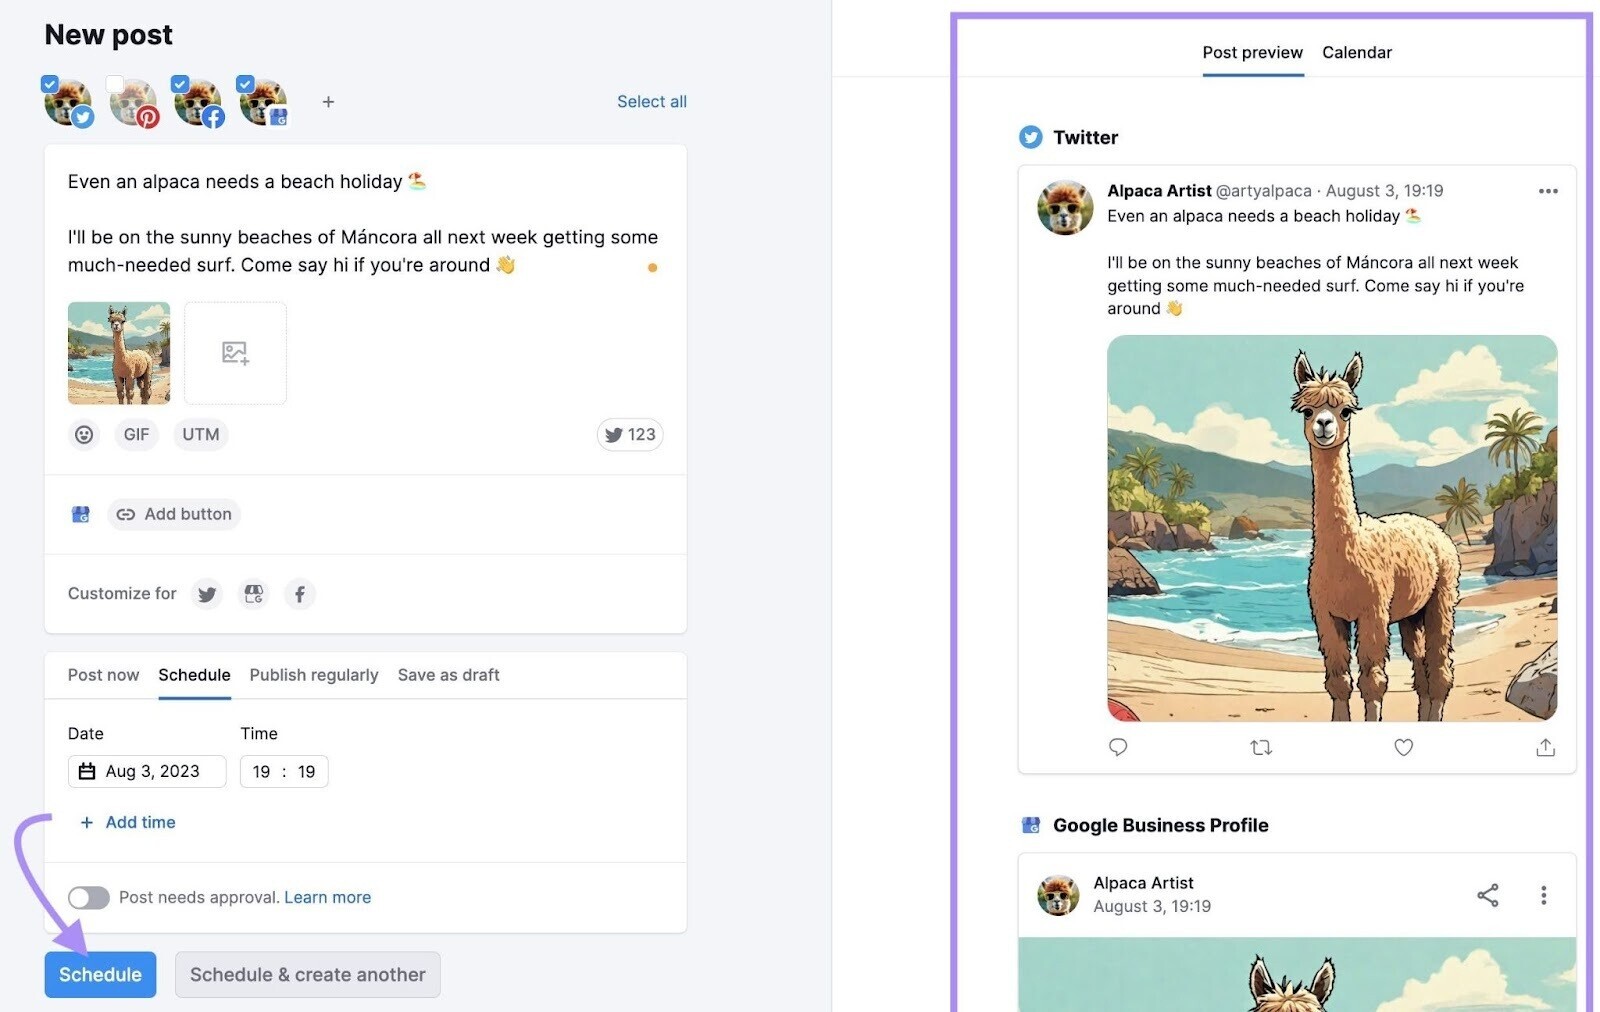1600x1012 pixels.
Task: Select the attached alpaca beach thumbnail
Action: click(x=119, y=353)
